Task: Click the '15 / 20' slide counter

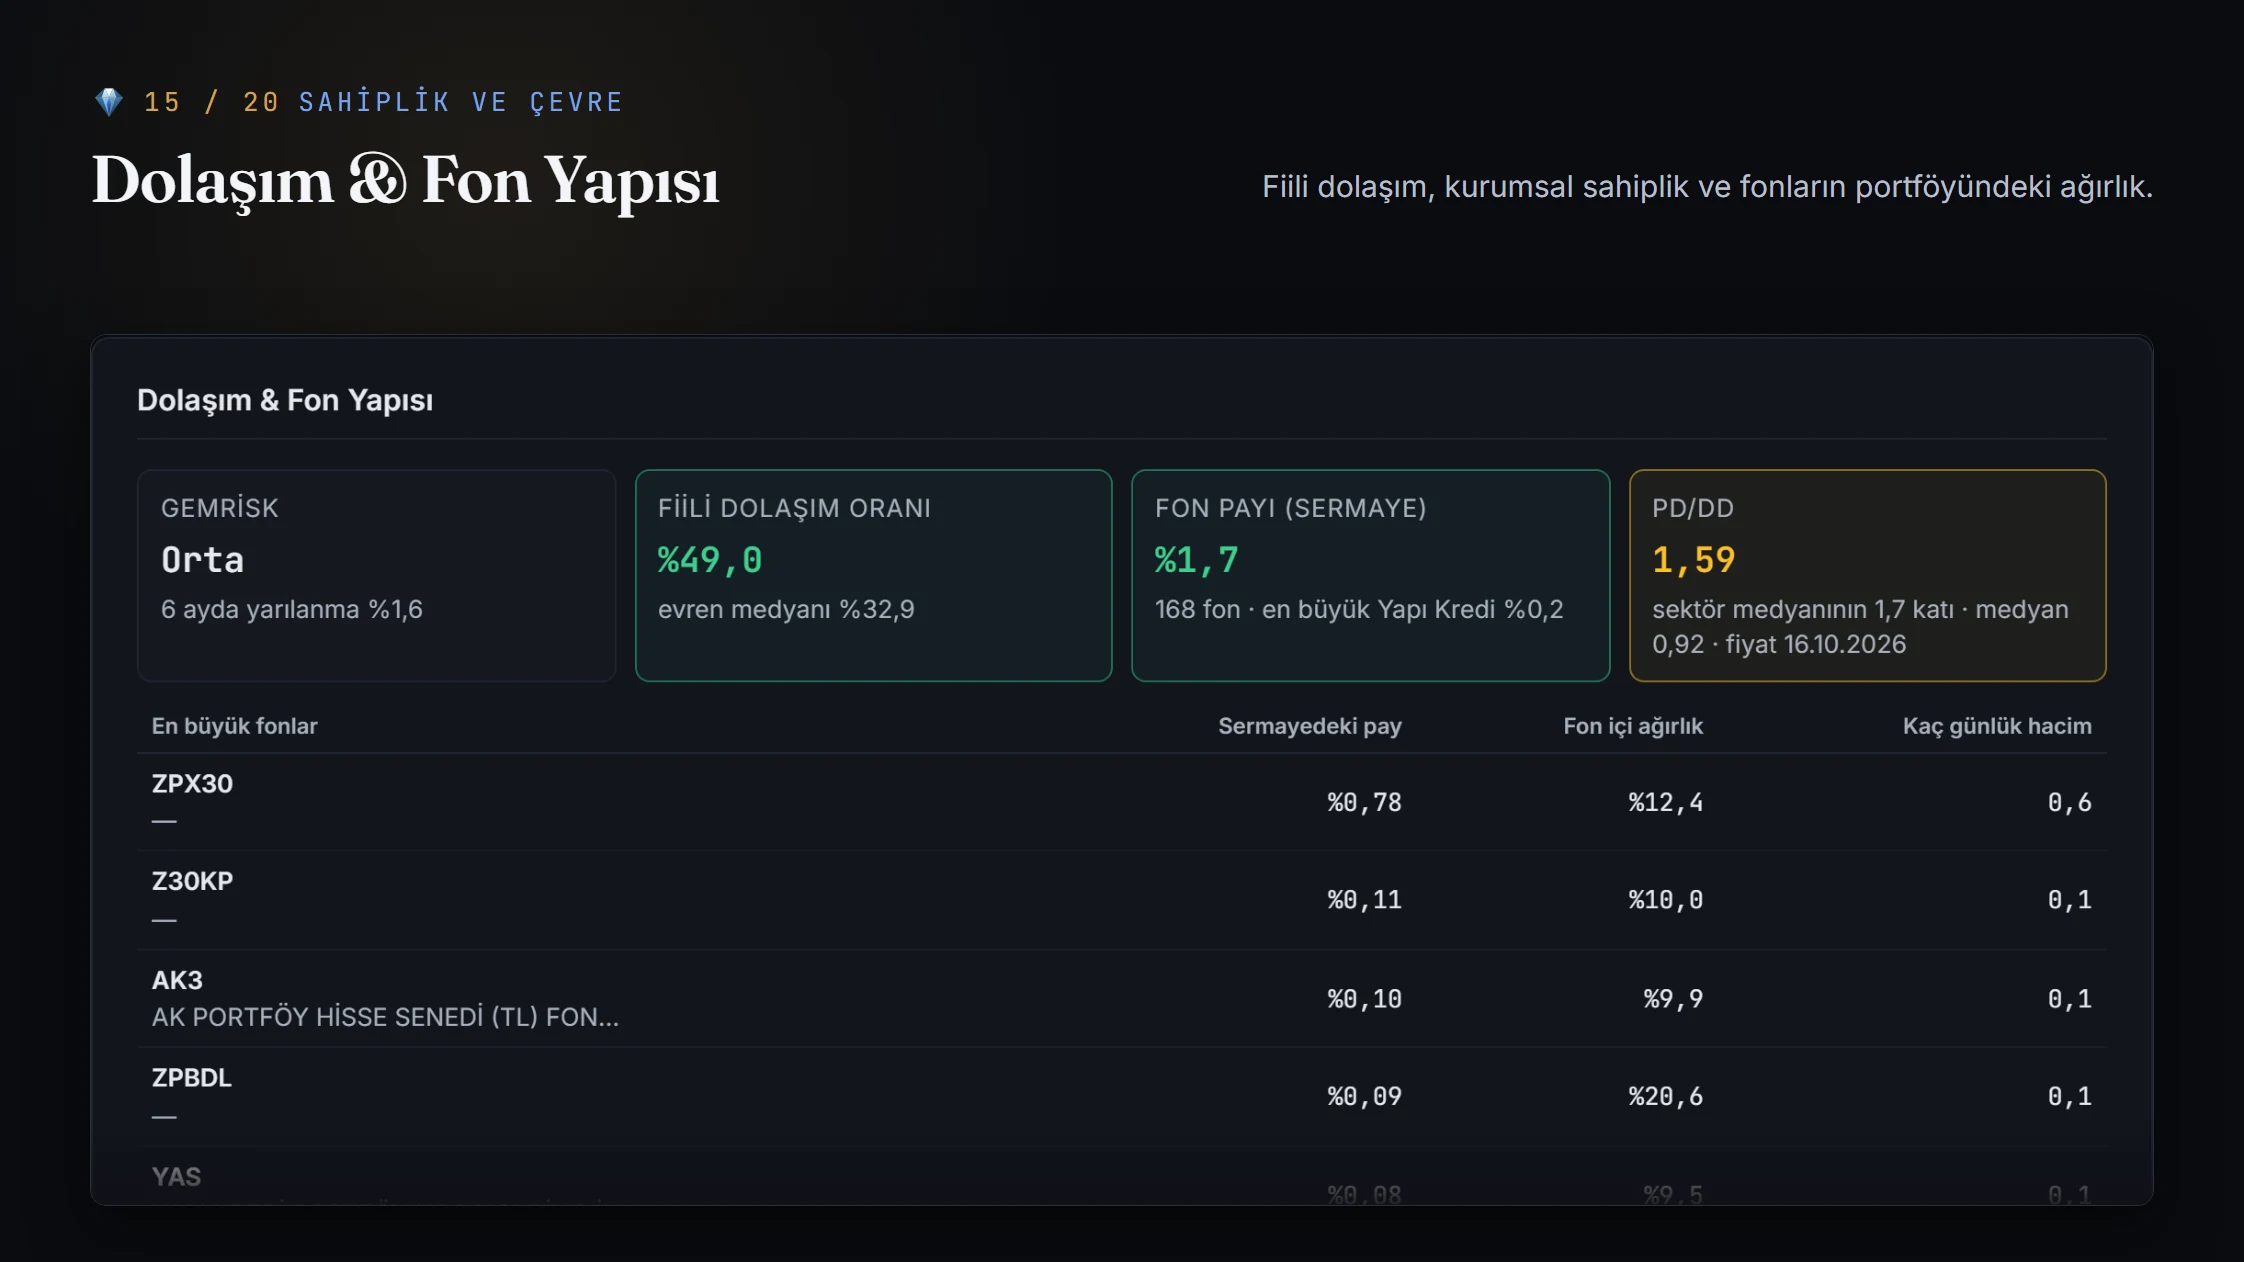Action: [x=211, y=102]
